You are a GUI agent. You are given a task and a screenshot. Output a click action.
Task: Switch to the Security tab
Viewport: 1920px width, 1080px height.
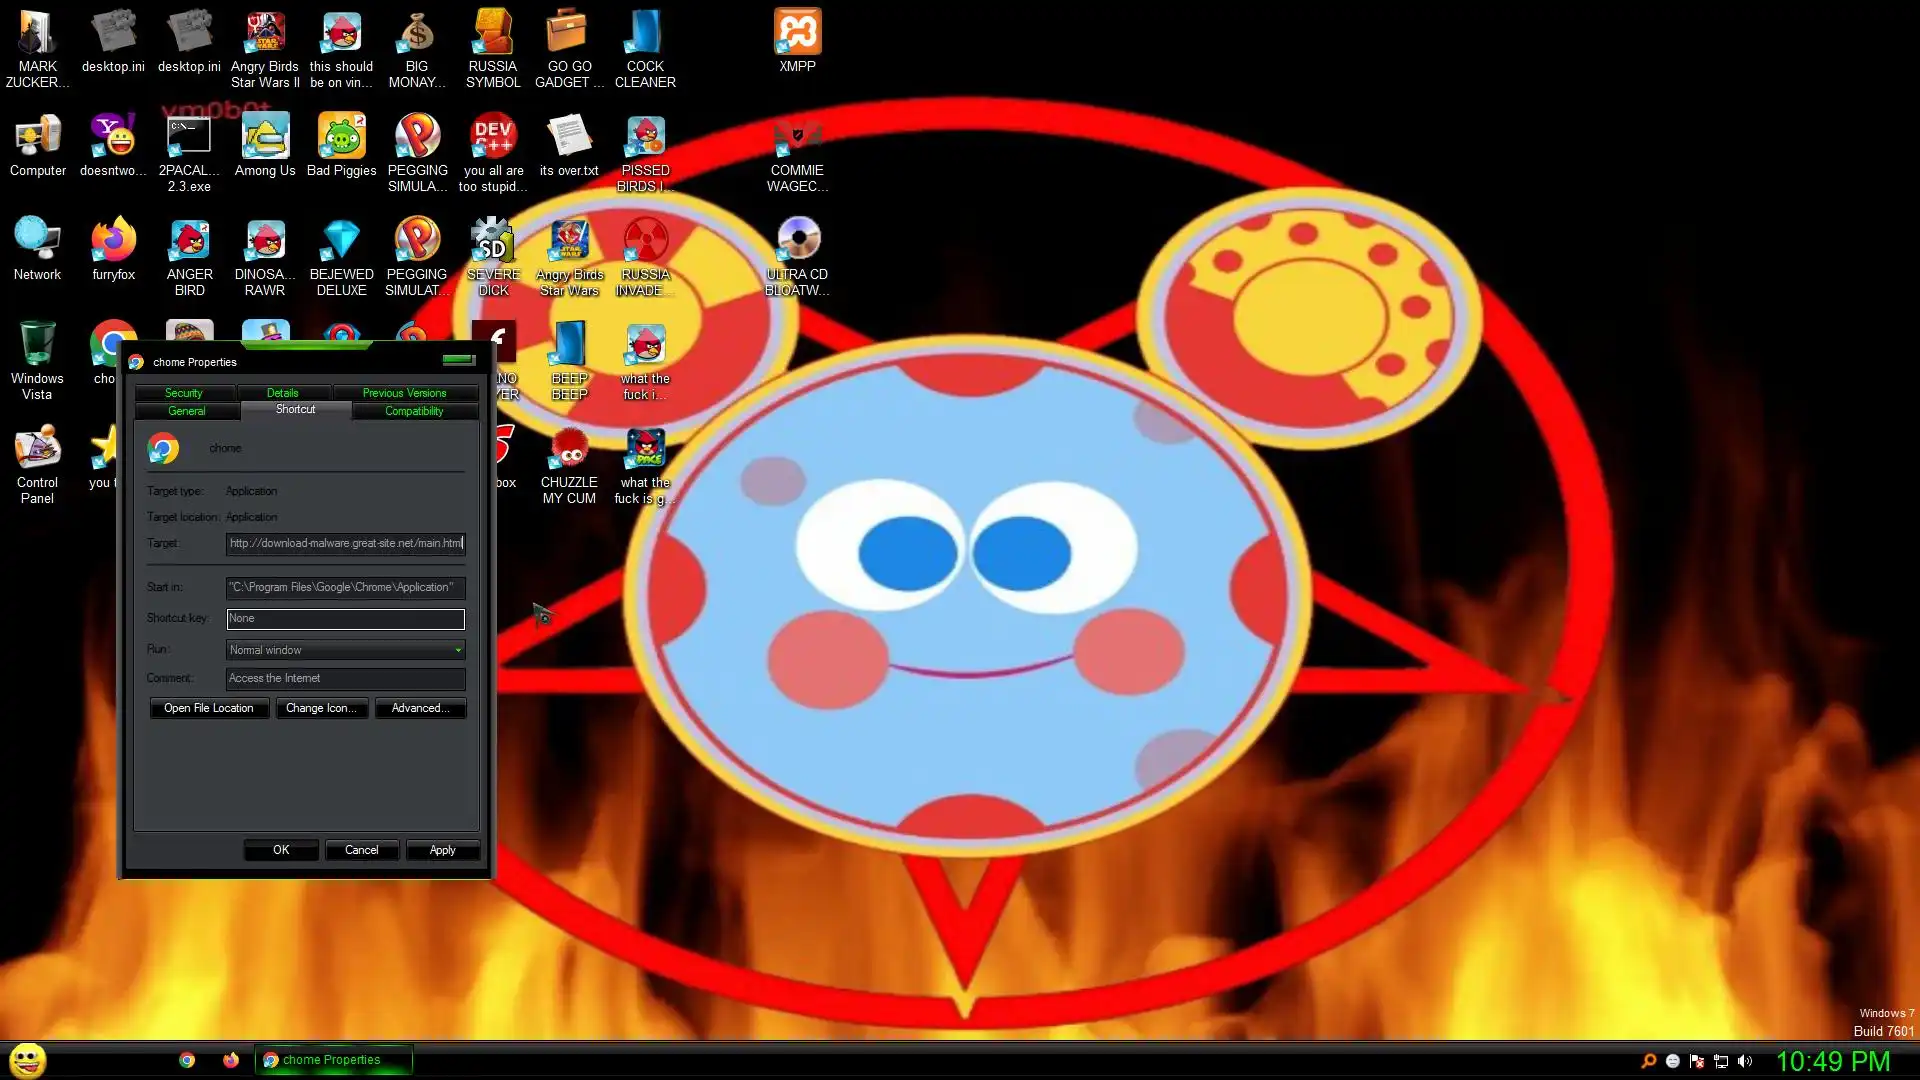coord(184,393)
